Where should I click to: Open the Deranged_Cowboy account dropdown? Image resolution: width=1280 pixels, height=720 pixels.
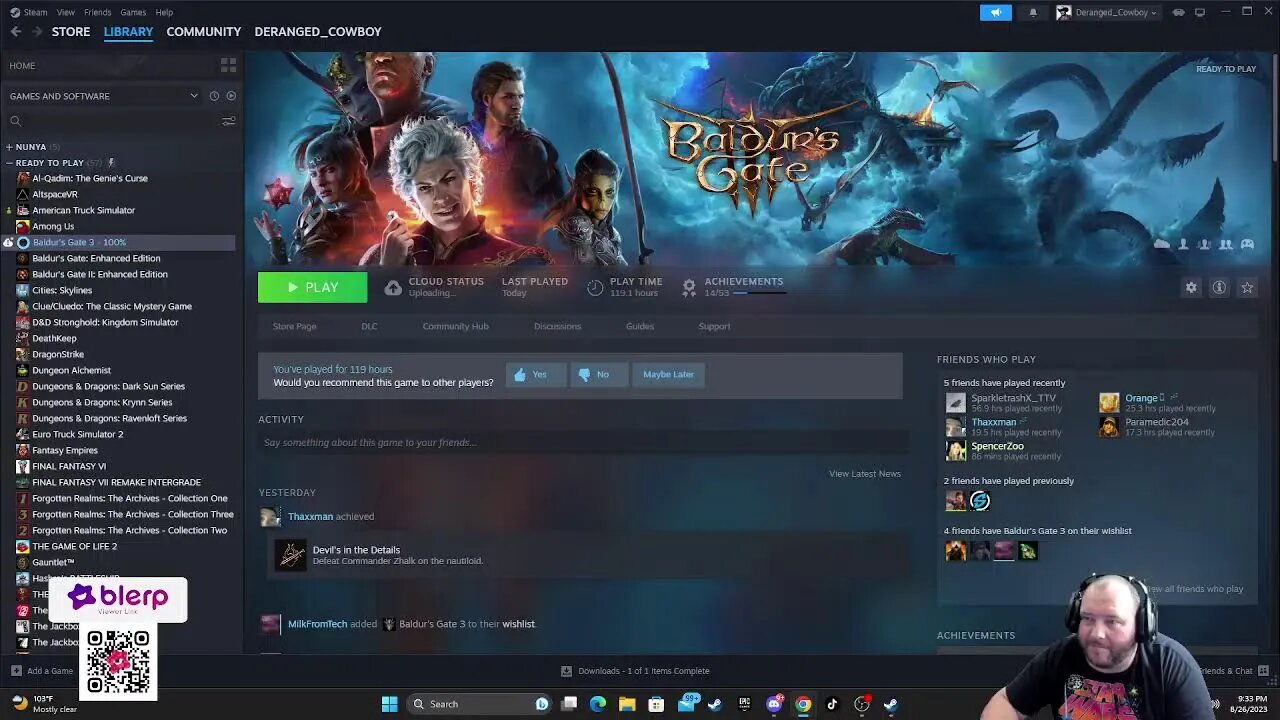click(1107, 12)
